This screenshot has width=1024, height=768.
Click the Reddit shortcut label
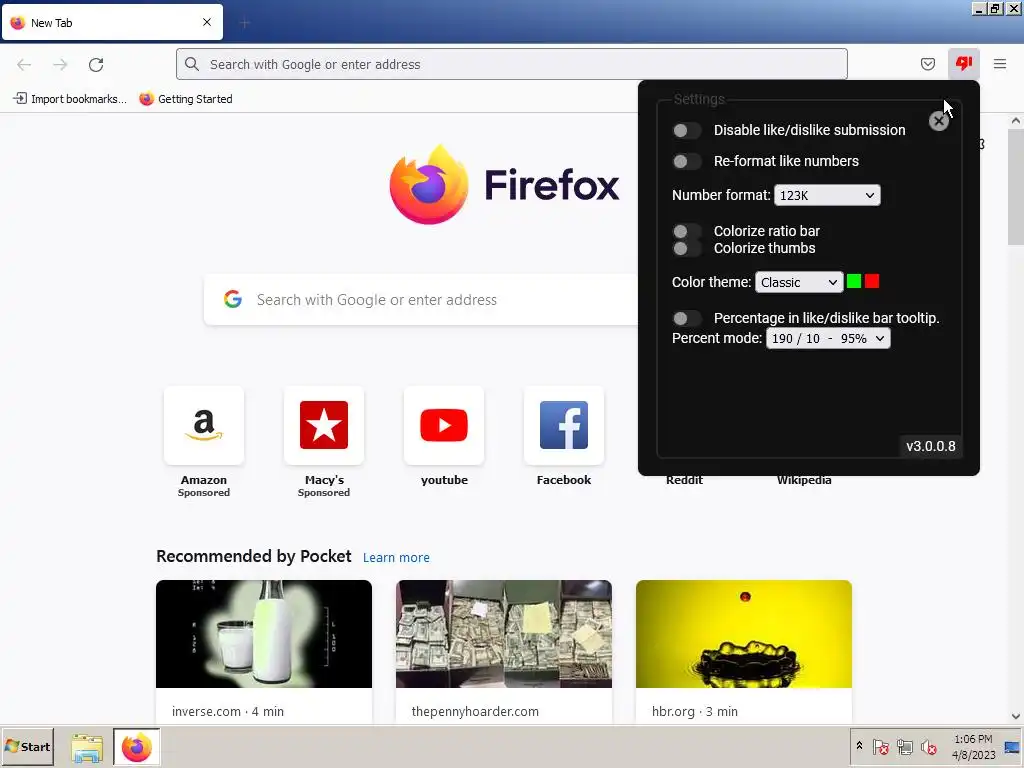click(684, 481)
